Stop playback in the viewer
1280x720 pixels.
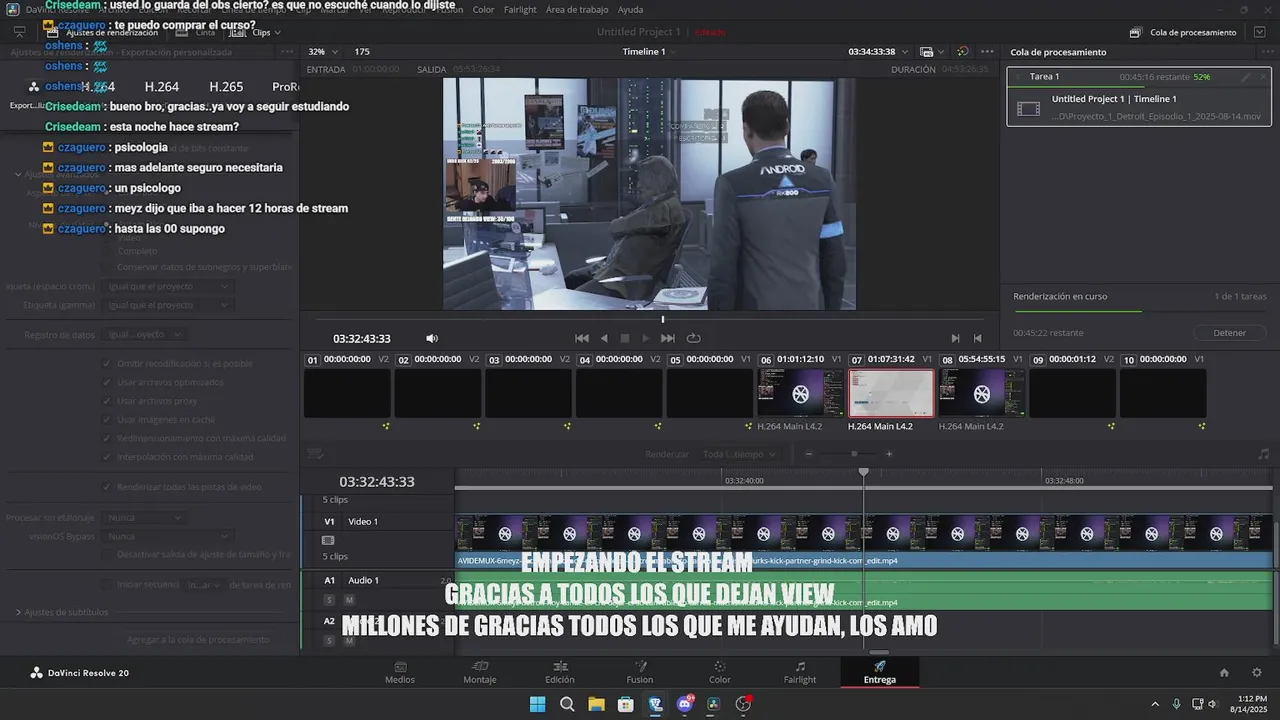coord(625,338)
